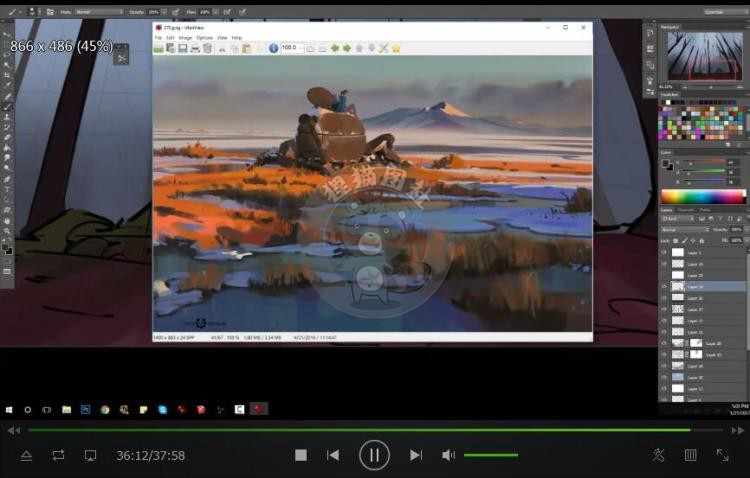Open the brush preset picker in options bar
Screen dimensions: 750x478
(x=32, y=11)
